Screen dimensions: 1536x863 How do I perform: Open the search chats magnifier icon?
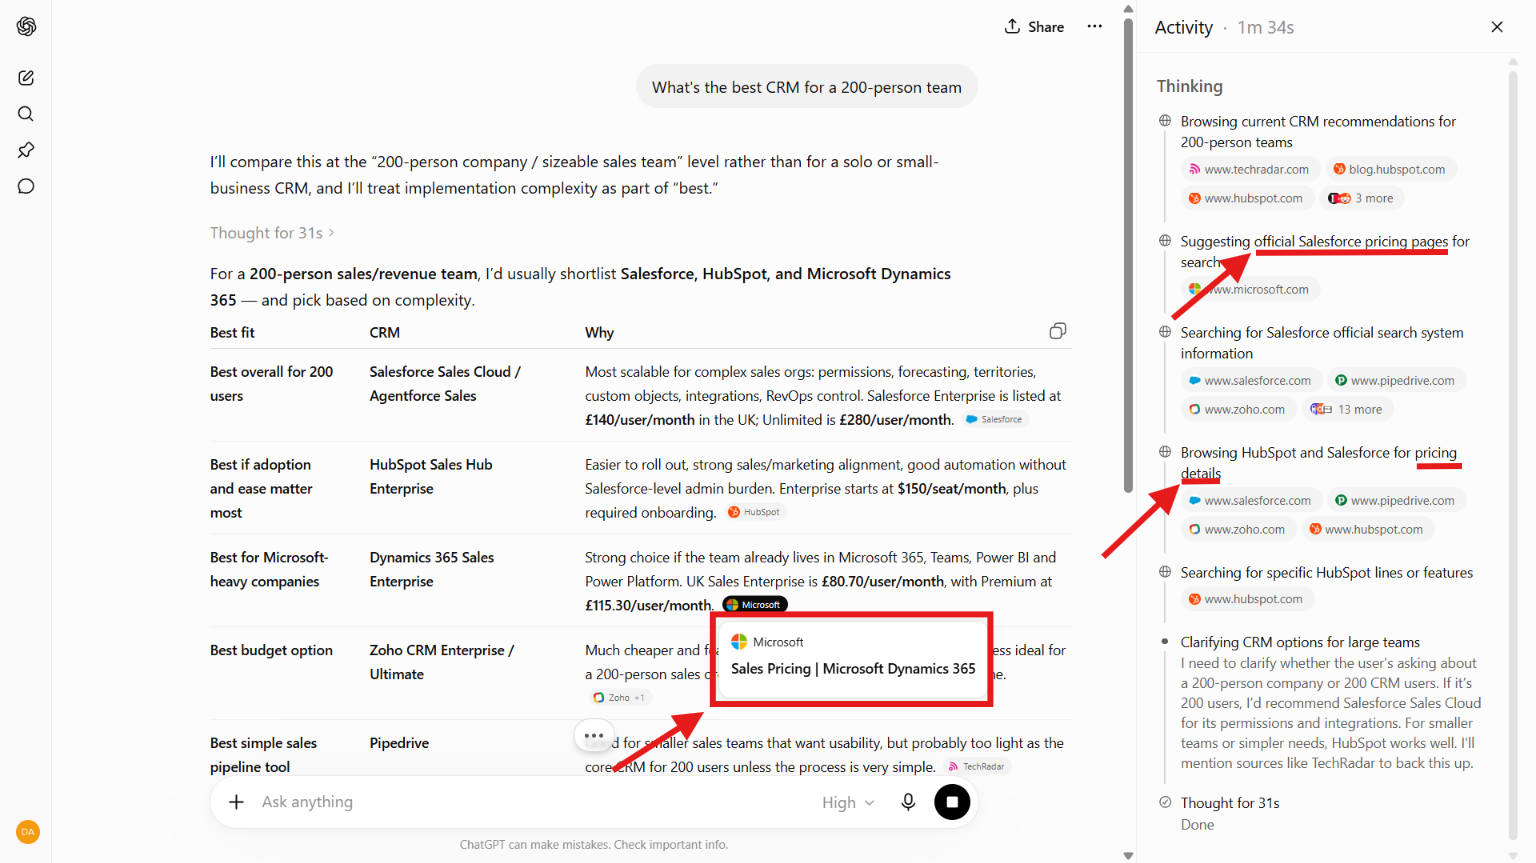(x=26, y=114)
